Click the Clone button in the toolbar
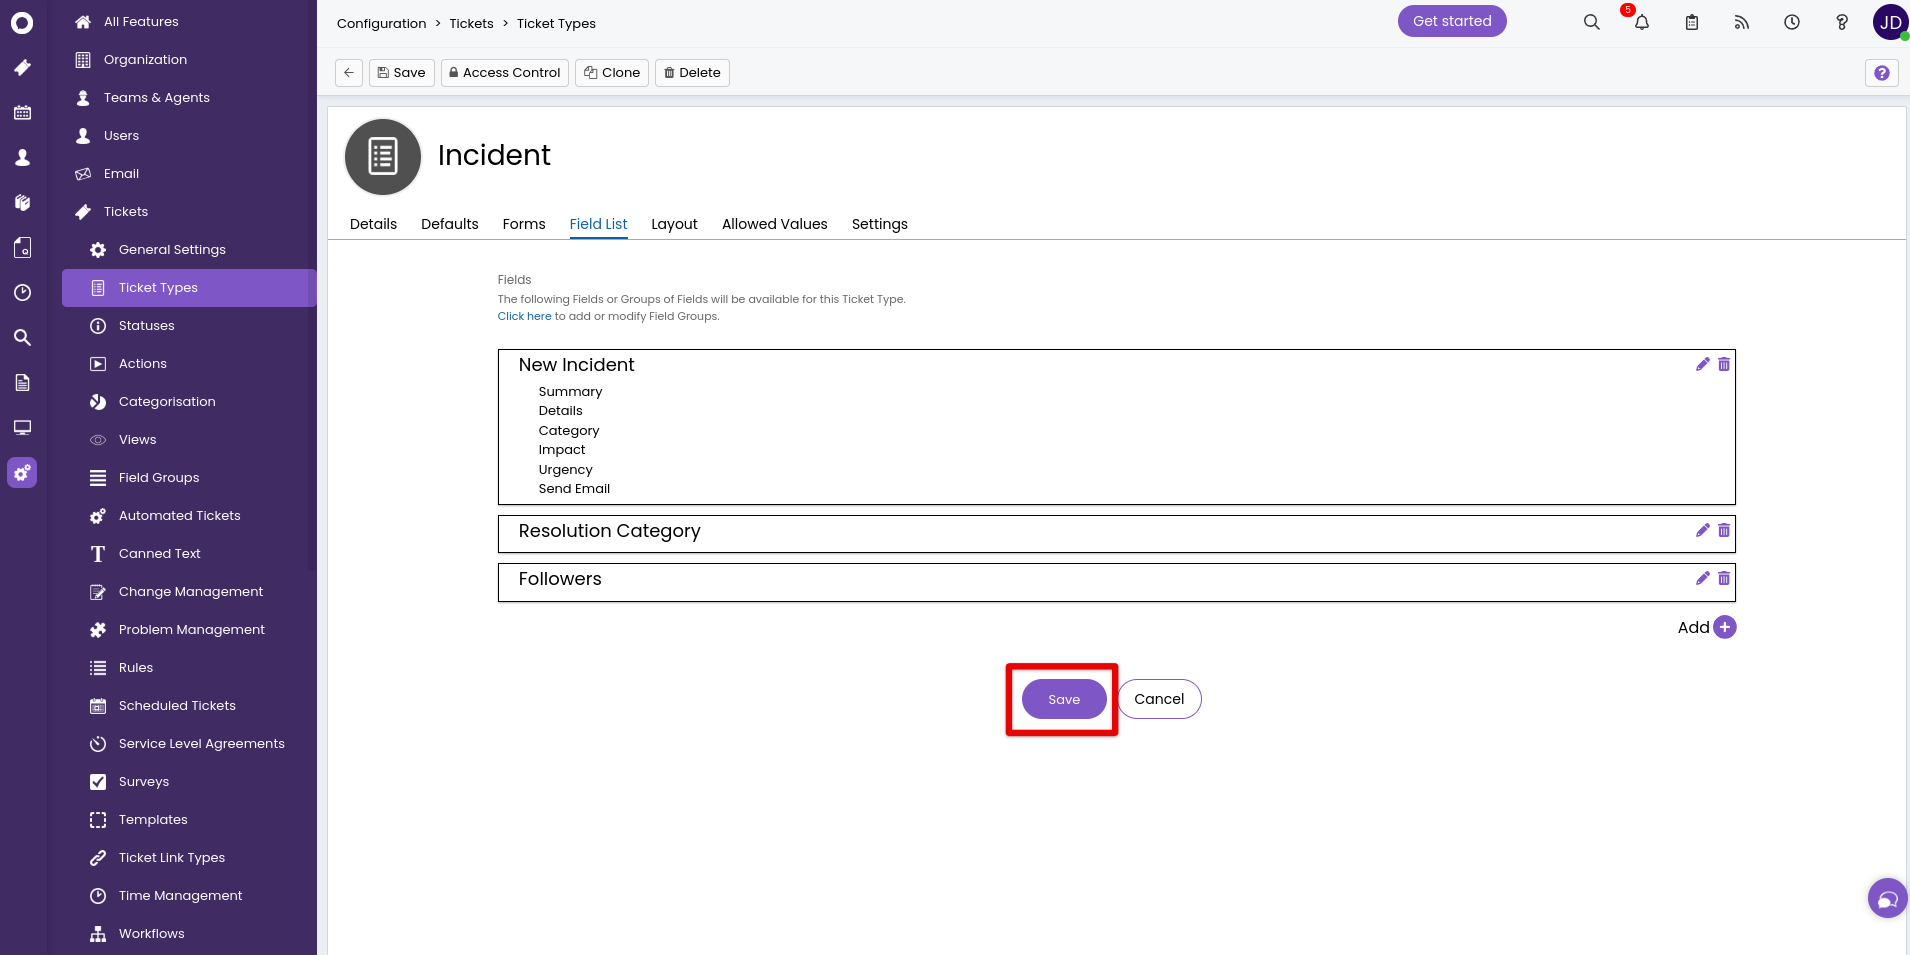The width and height of the screenshot is (1910, 955). point(611,72)
